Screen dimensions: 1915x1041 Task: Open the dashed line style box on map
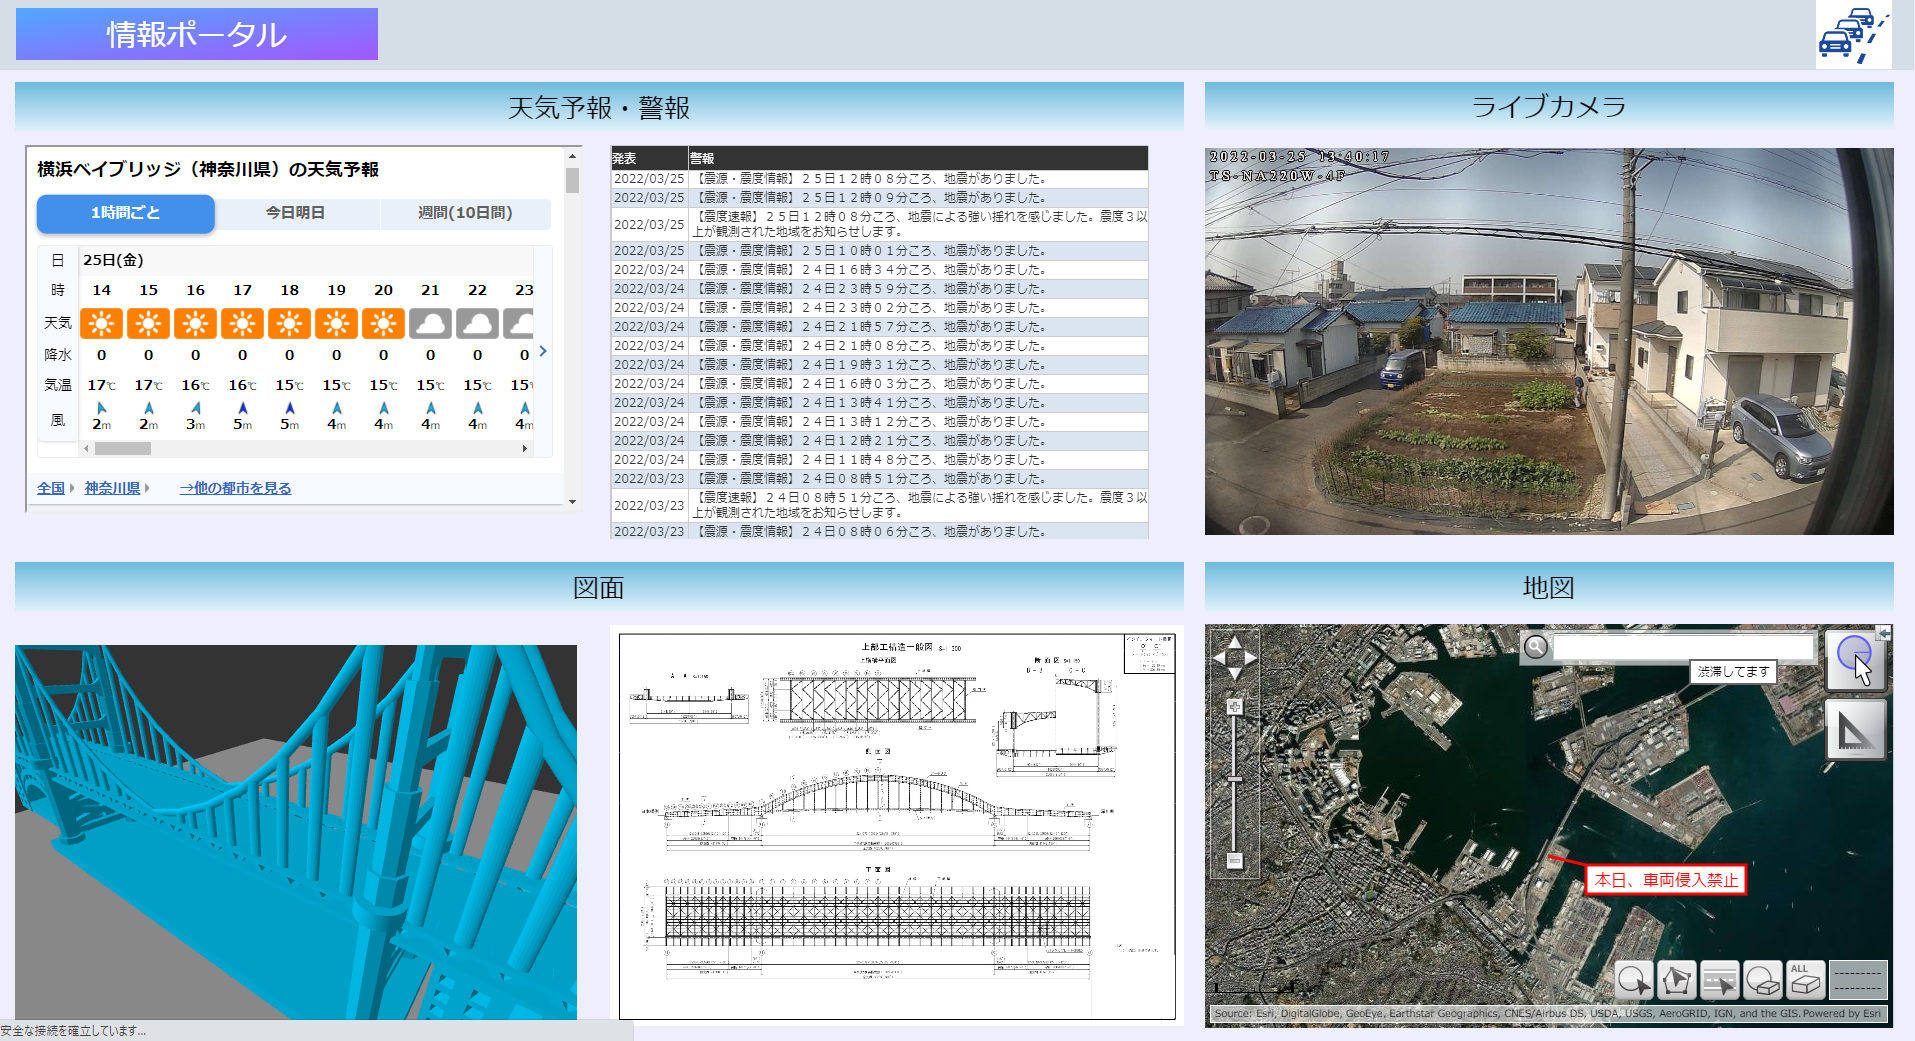pyautogui.click(x=1858, y=980)
